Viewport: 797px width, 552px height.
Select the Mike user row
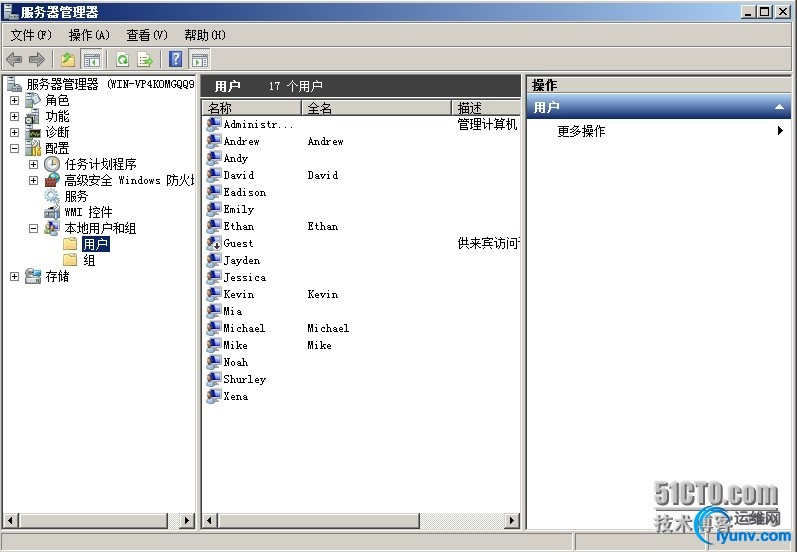362,346
